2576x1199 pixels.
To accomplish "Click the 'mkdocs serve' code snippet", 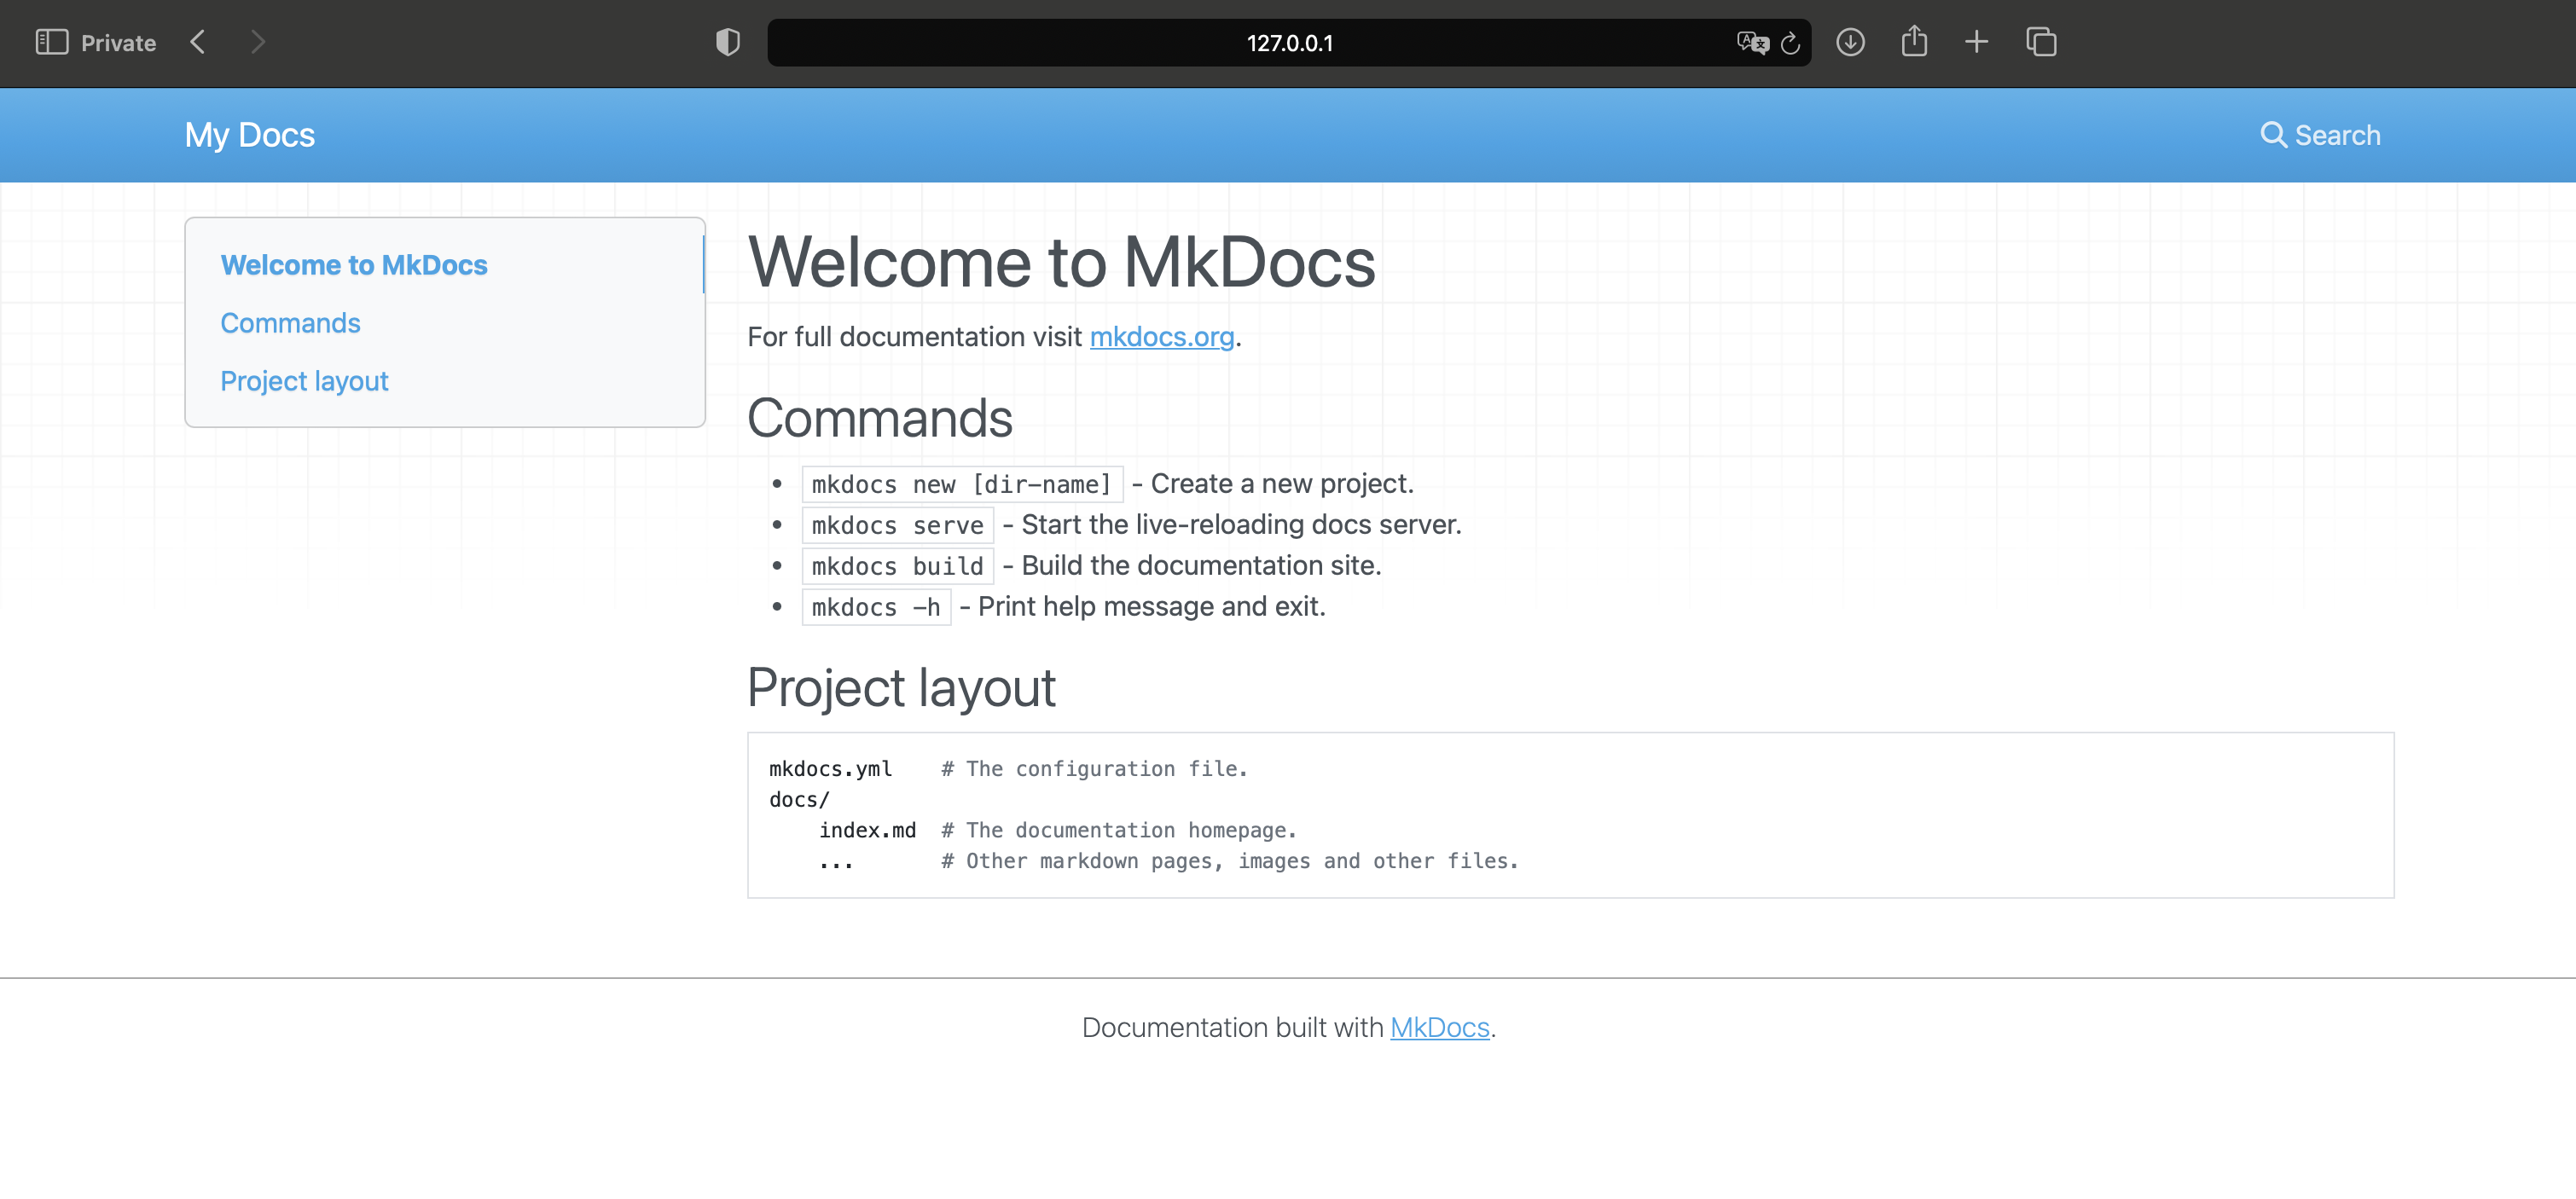I will [898, 525].
